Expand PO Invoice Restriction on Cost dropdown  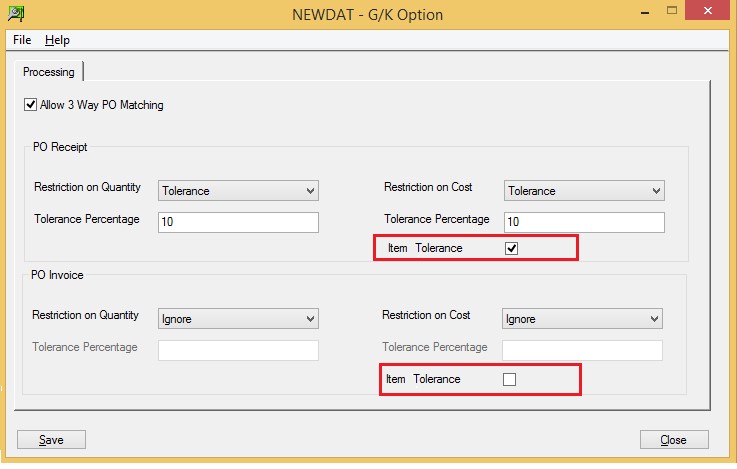582,319
